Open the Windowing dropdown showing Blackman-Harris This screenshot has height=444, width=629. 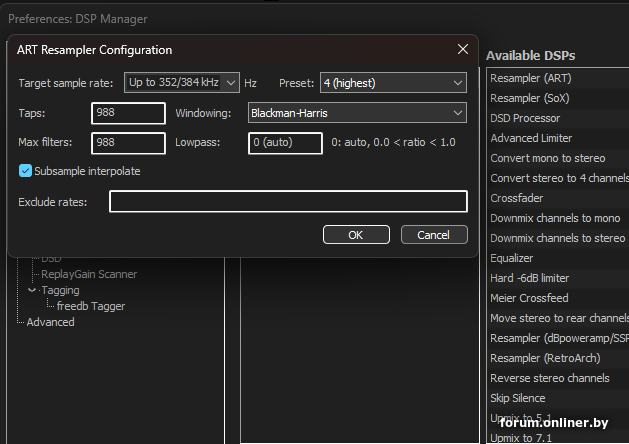point(357,113)
